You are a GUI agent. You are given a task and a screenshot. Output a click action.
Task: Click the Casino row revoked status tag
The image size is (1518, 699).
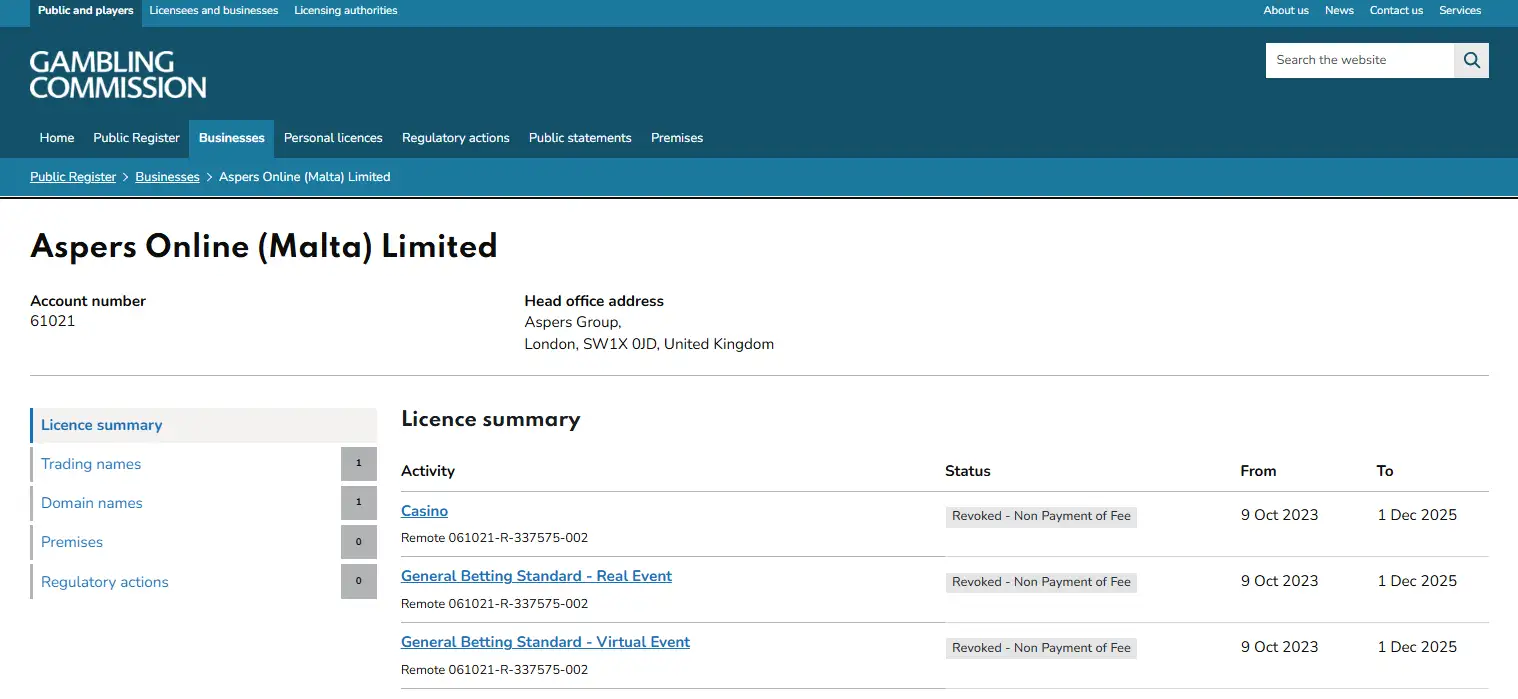1041,516
